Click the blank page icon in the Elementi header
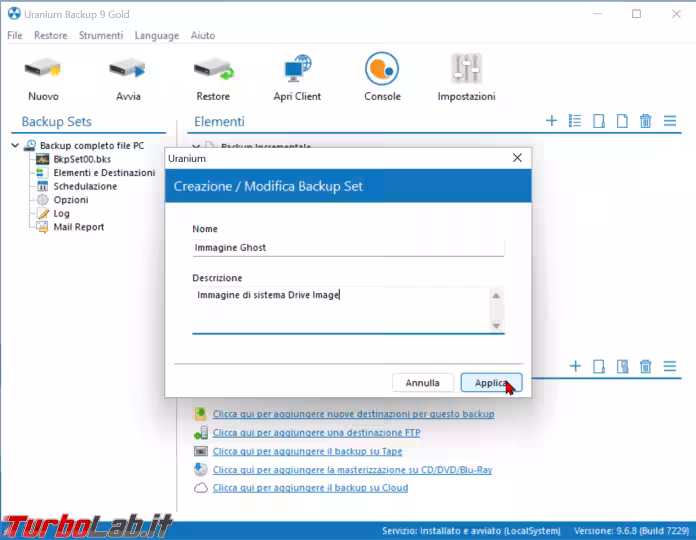Image resolution: width=696 pixels, height=540 pixels. [x=622, y=121]
